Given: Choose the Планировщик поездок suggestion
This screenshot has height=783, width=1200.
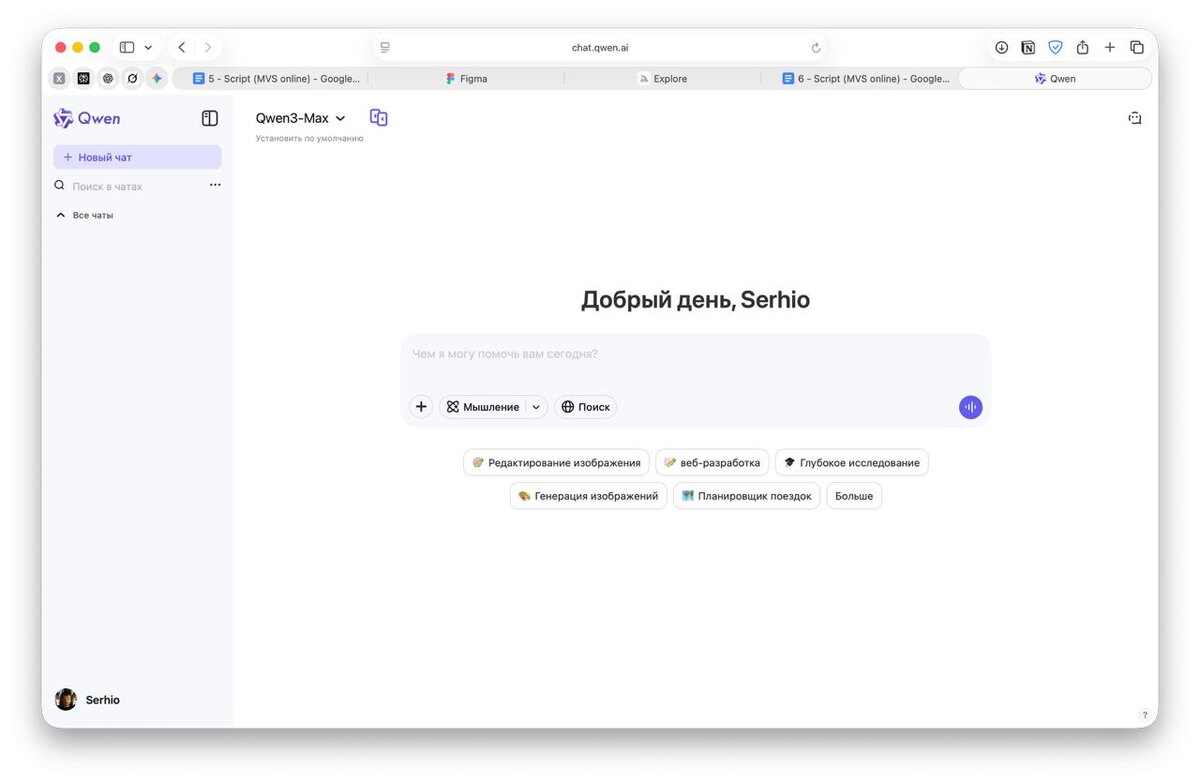Looking at the screenshot, I should click(x=746, y=496).
